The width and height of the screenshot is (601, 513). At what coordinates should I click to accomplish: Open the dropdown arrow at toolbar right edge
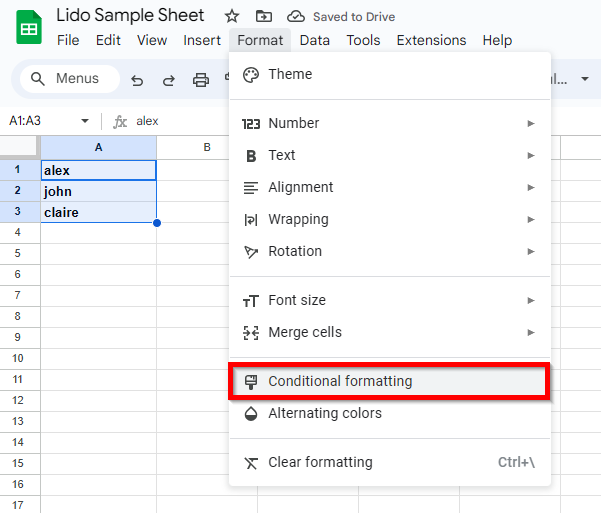pyautogui.click(x=585, y=79)
